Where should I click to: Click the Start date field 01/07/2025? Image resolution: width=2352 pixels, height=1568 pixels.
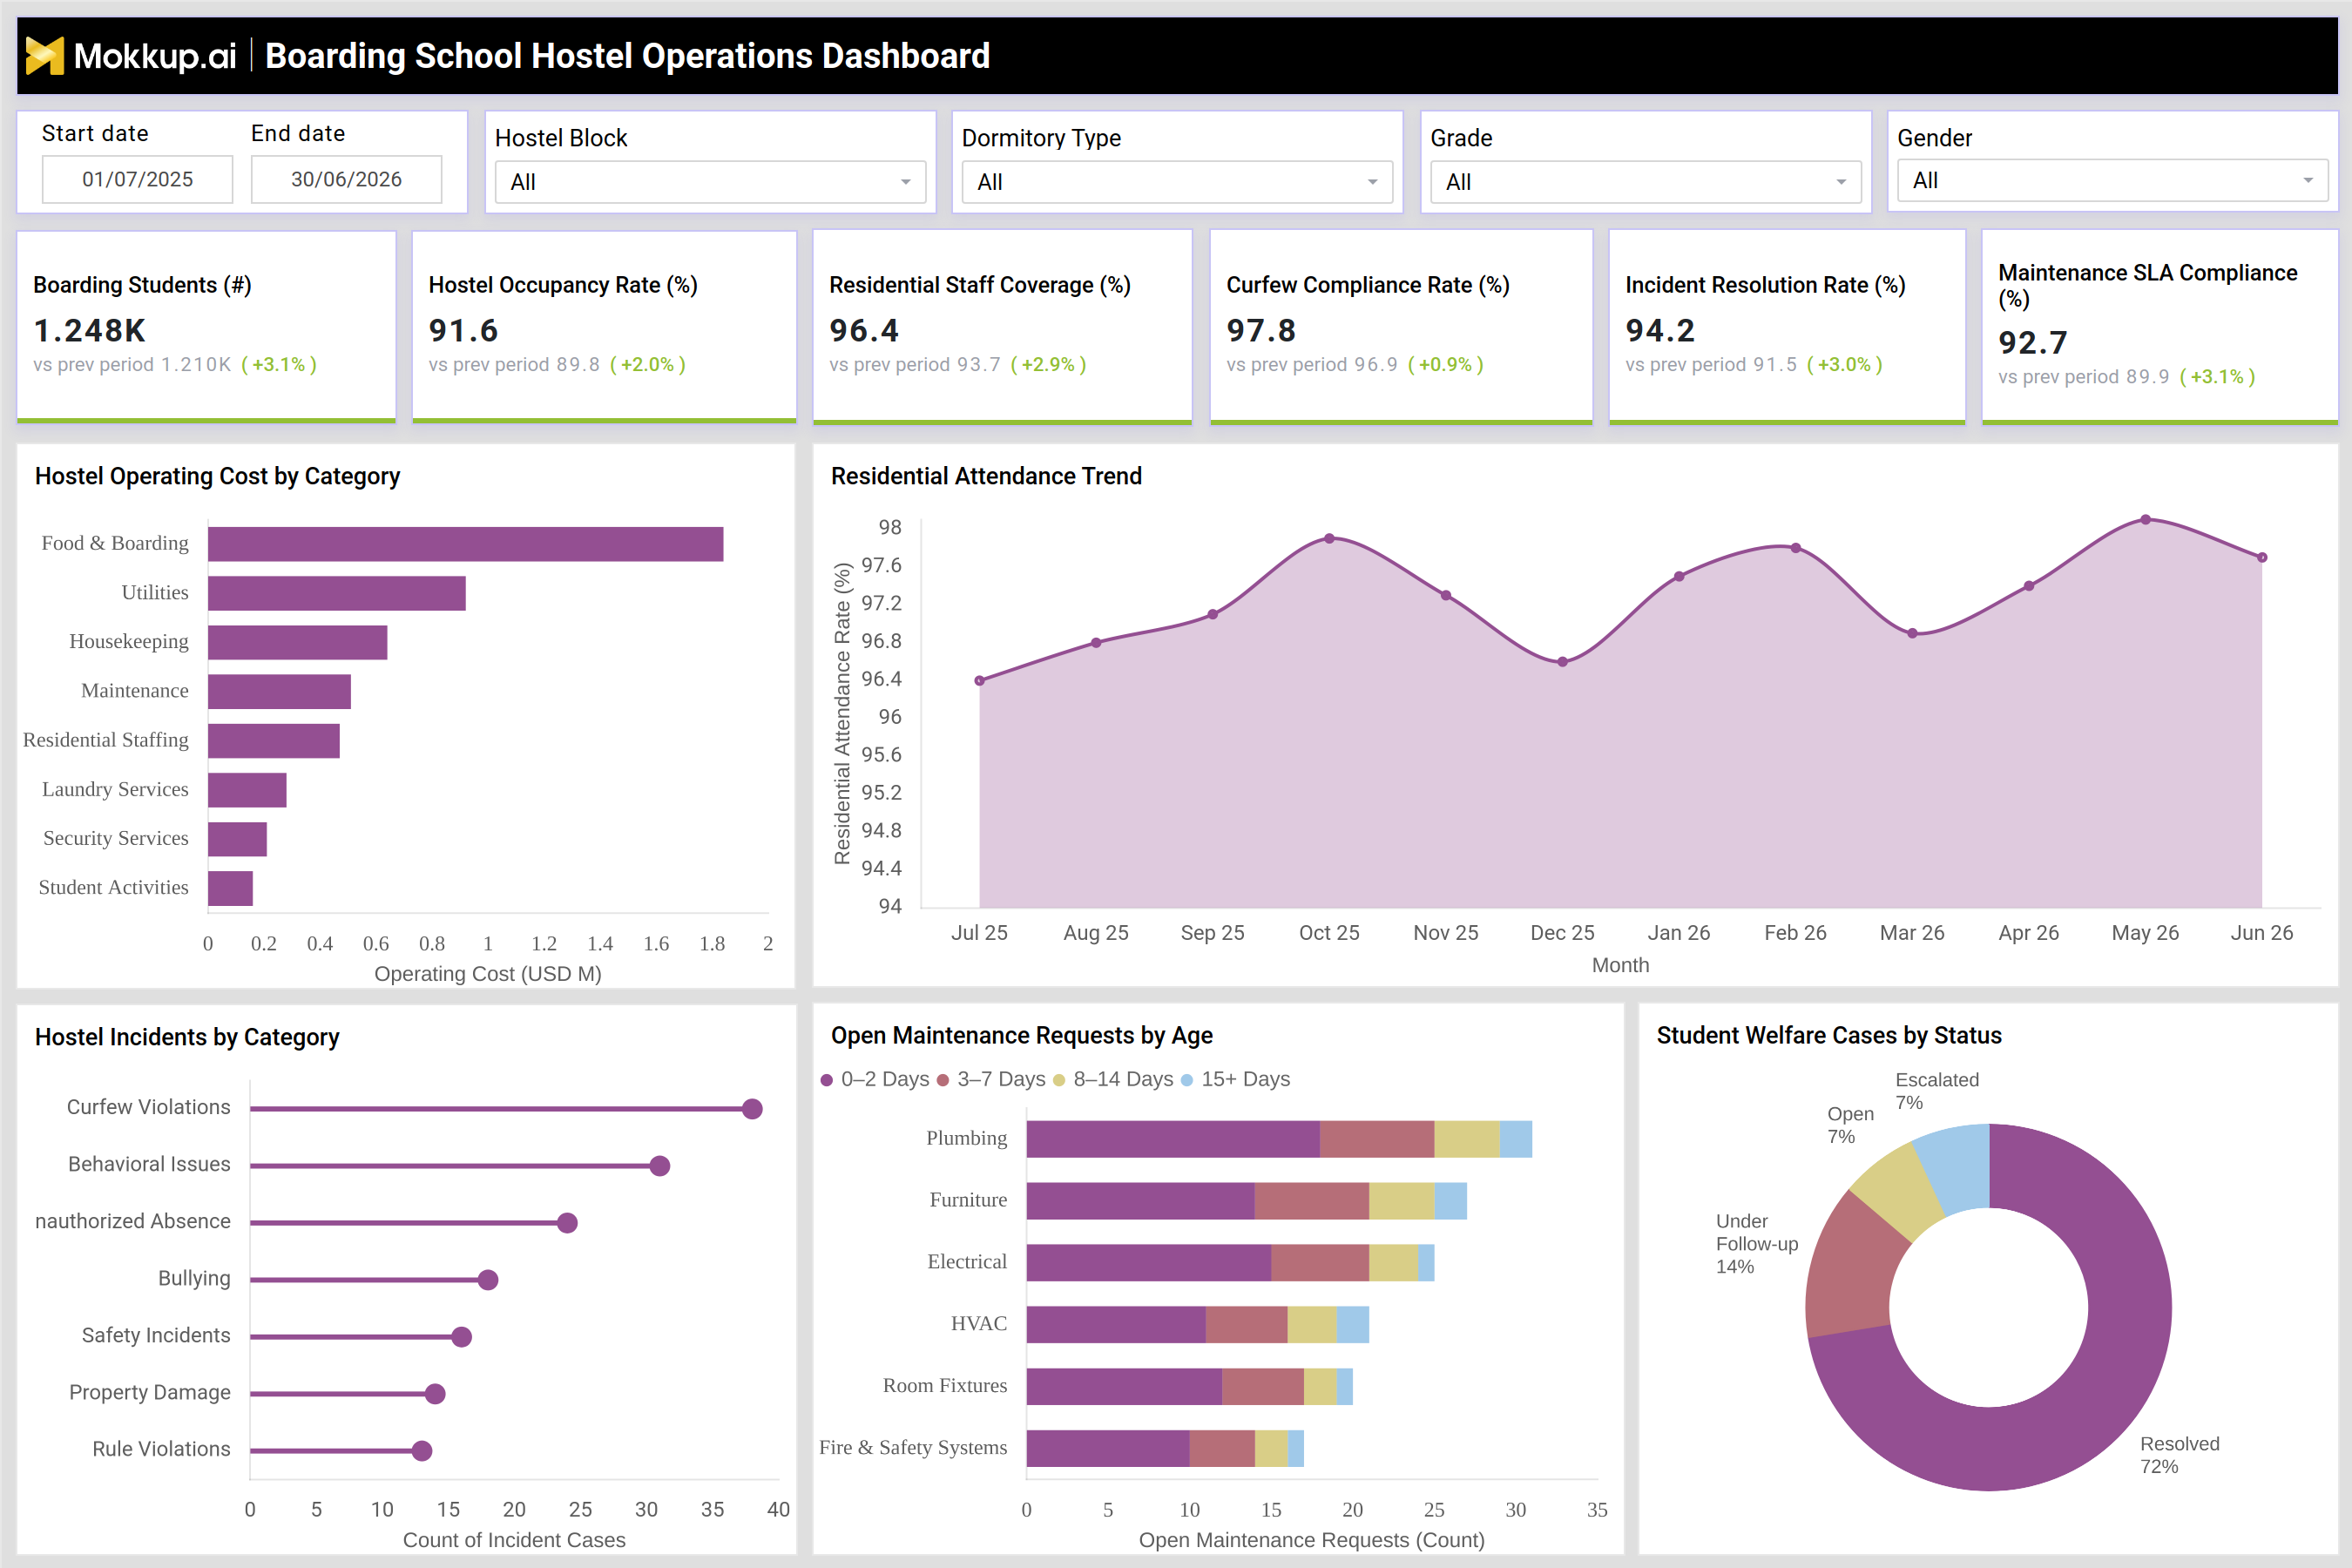pyautogui.click(x=138, y=179)
